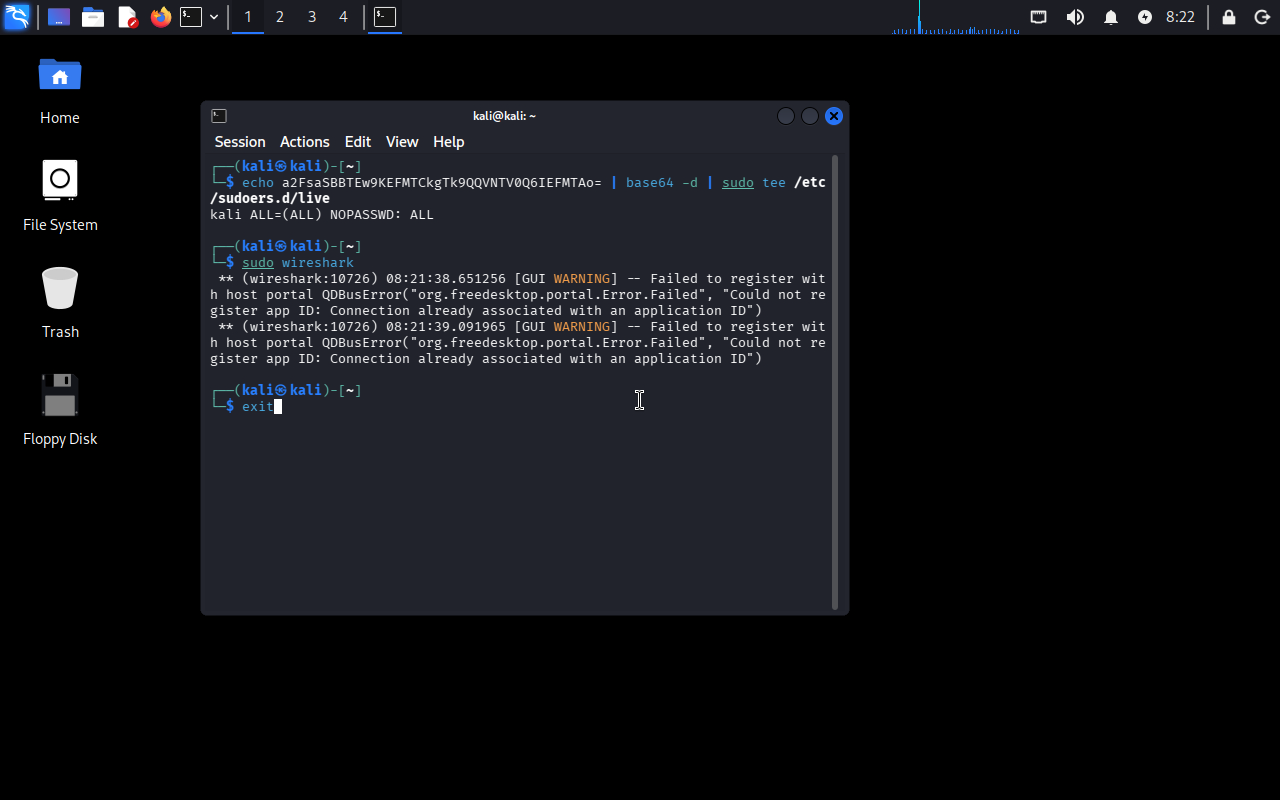Show notifications via the bell icon
The height and width of the screenshot is (800, 1280).
click(x=1110, y=17)
